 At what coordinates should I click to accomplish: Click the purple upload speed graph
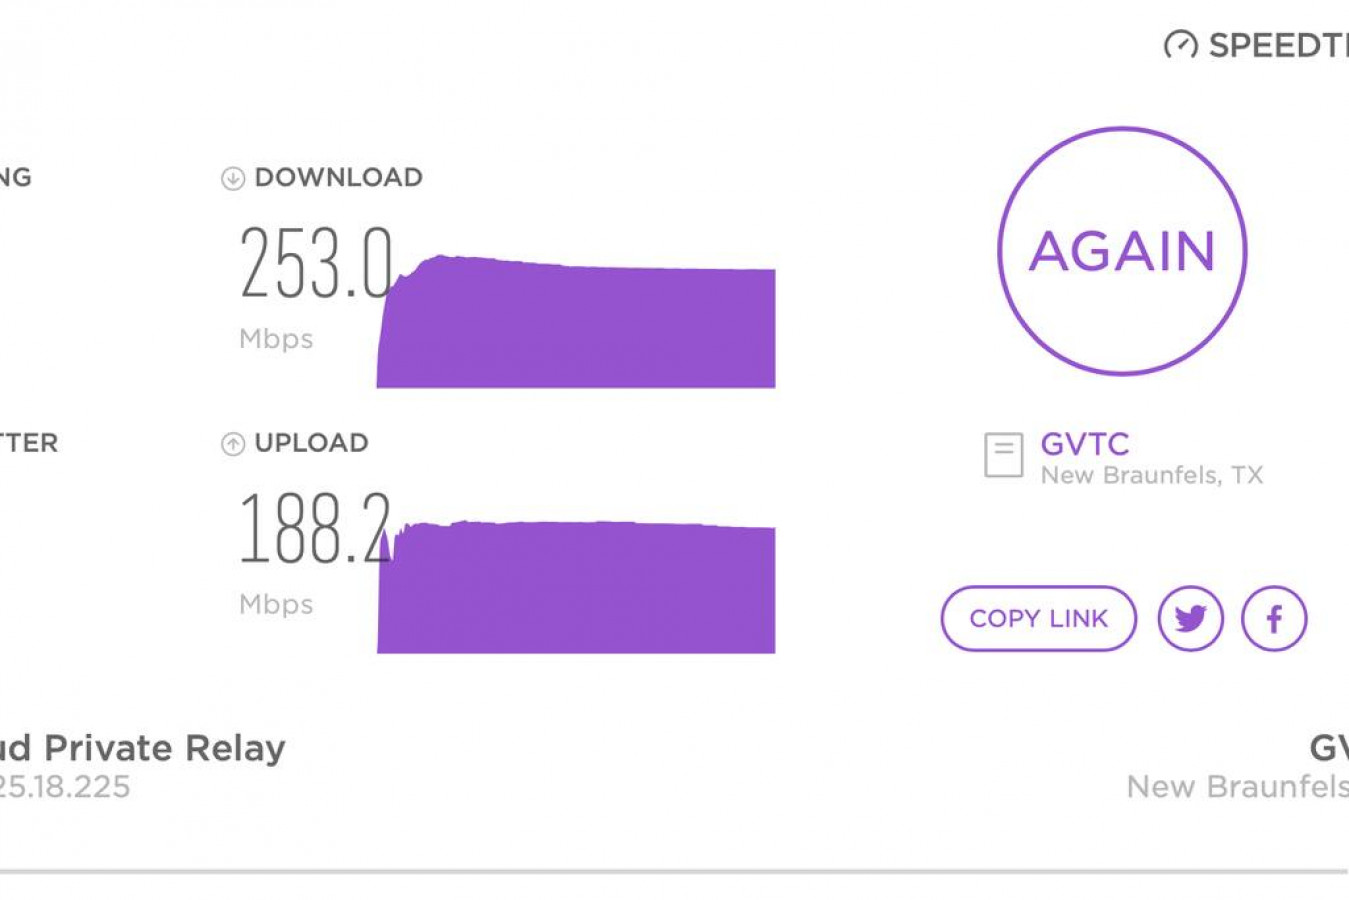(x=576, y=587)
